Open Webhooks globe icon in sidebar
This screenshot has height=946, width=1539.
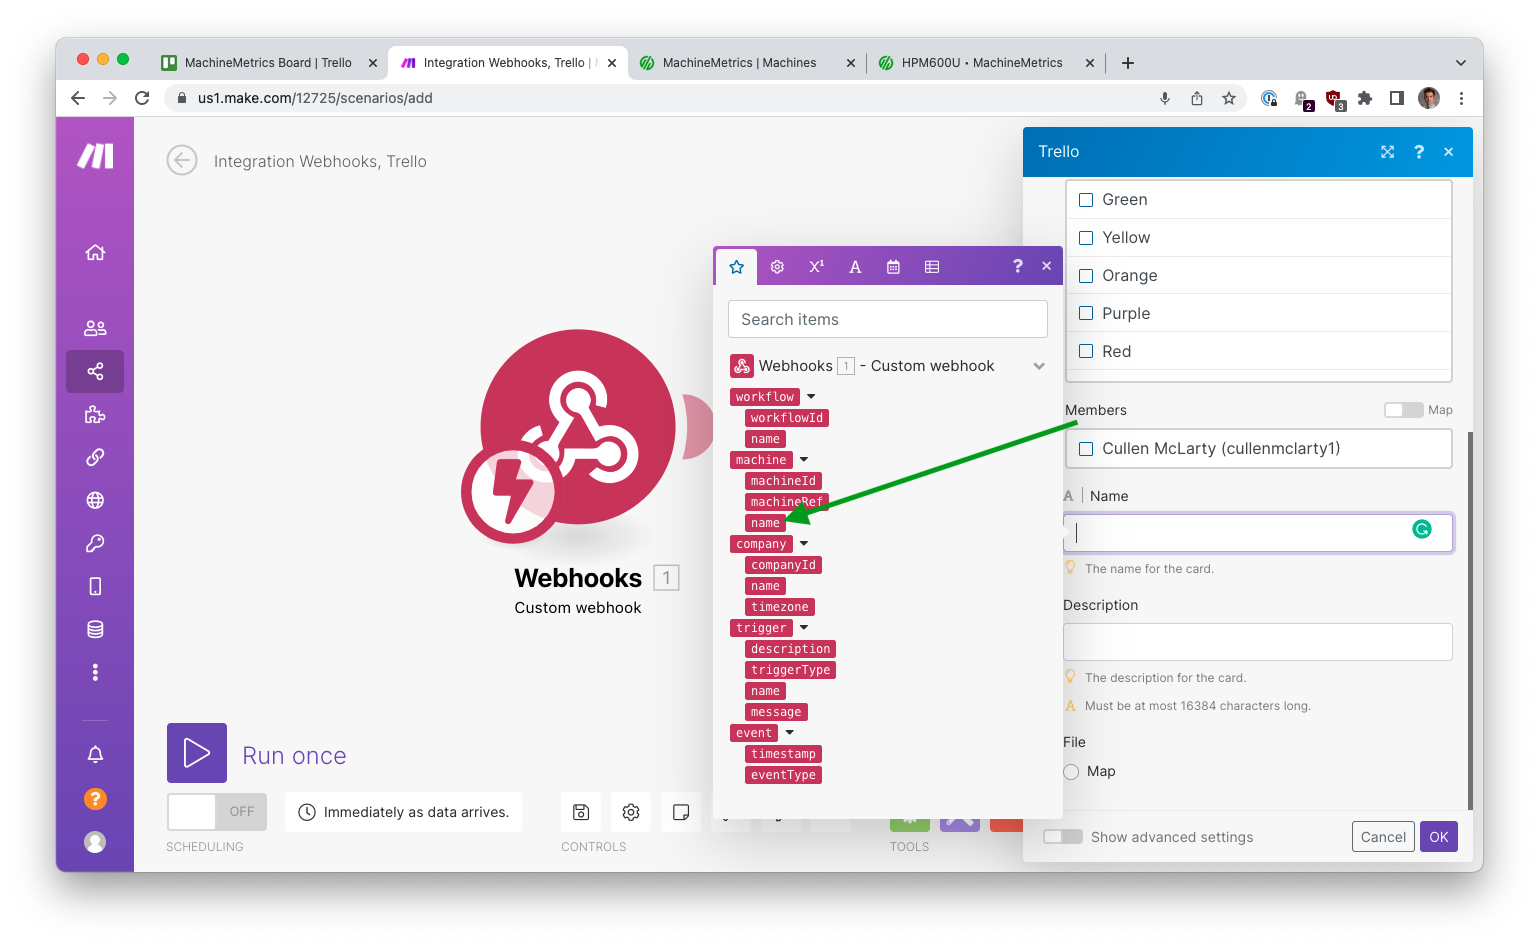pos(95,500)
